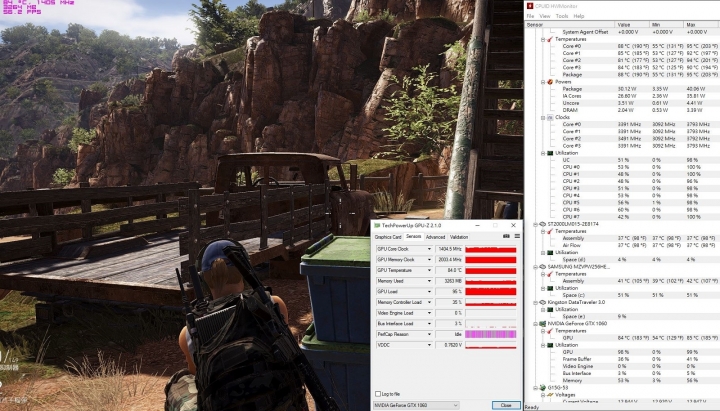Click the ST2000LM015 Utilization chip icon

(x=550, y=253)
